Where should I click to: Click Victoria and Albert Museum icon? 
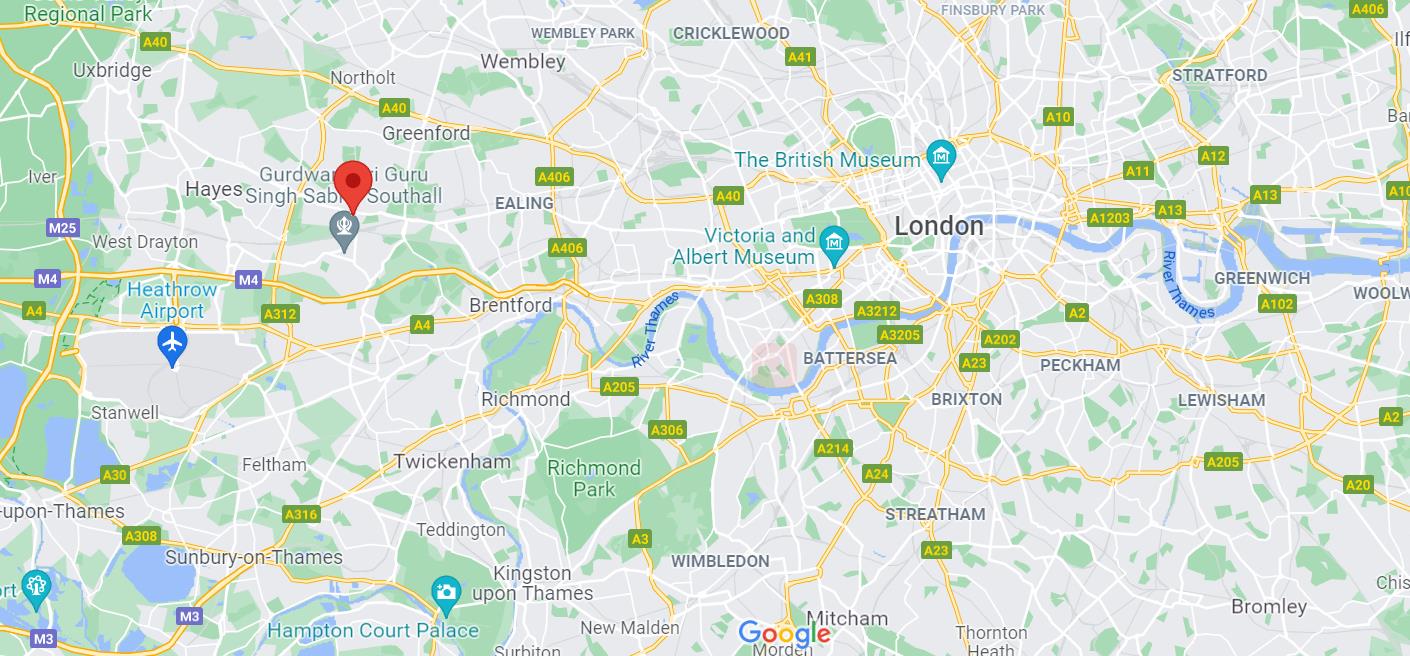tap(833, 244)
